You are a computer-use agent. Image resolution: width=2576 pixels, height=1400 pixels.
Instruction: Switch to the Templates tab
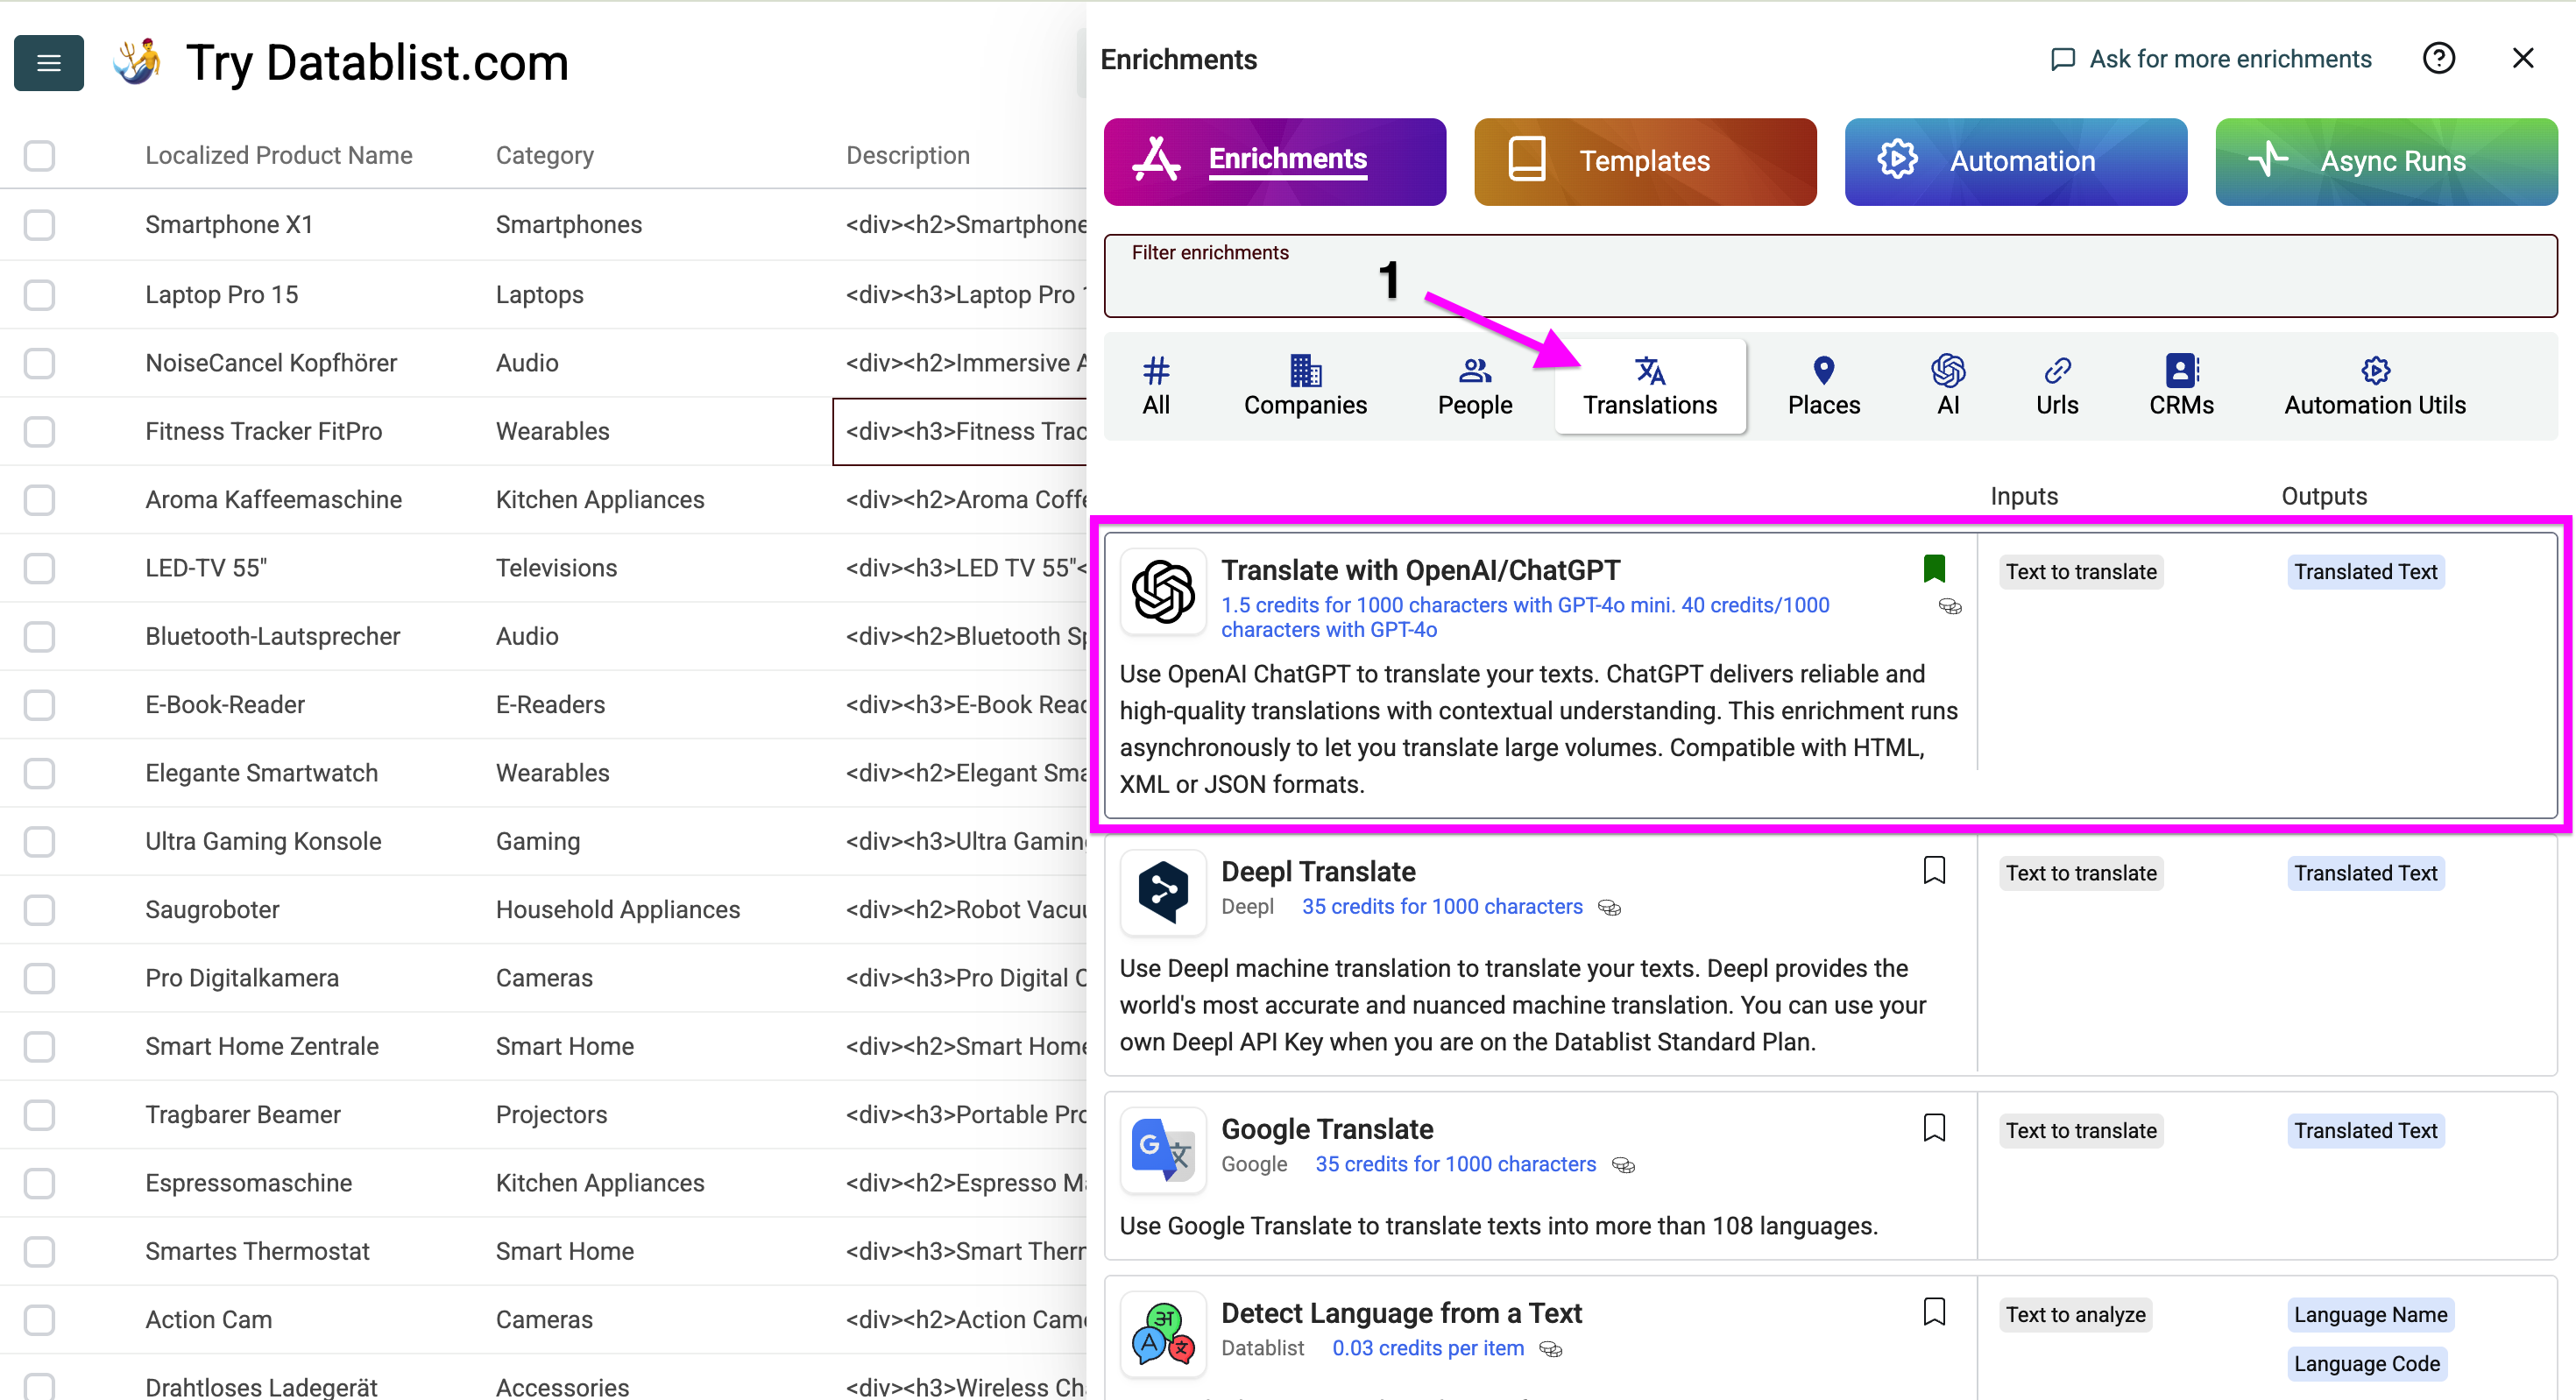pos(1645,162)
